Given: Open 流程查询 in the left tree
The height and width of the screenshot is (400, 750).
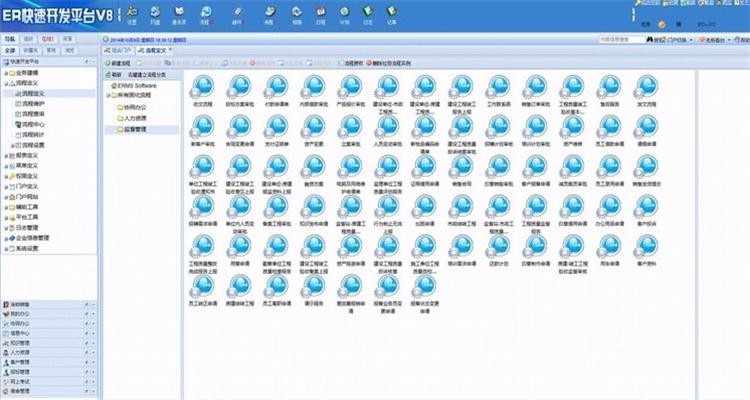Looking at the screenshot, I should pyautogui.click(x=33, y=114).
